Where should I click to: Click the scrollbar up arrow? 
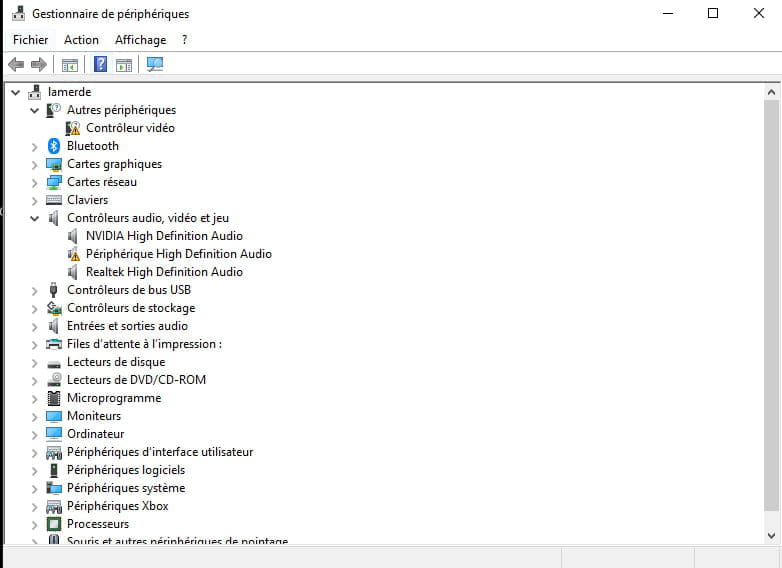(x=771, y=92)
